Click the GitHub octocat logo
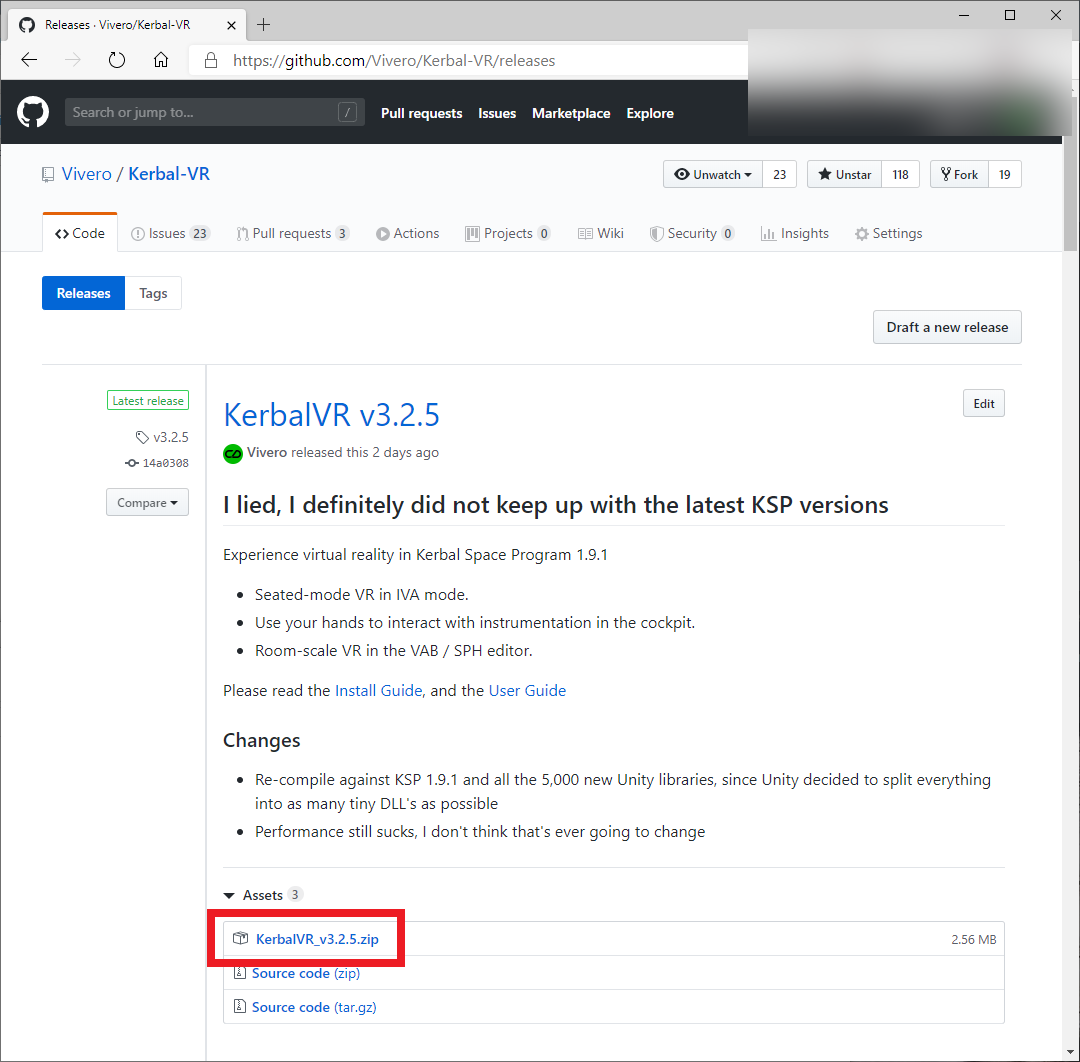Image resolution: width=1080 pixels, height=1062 pixels. 32,112
